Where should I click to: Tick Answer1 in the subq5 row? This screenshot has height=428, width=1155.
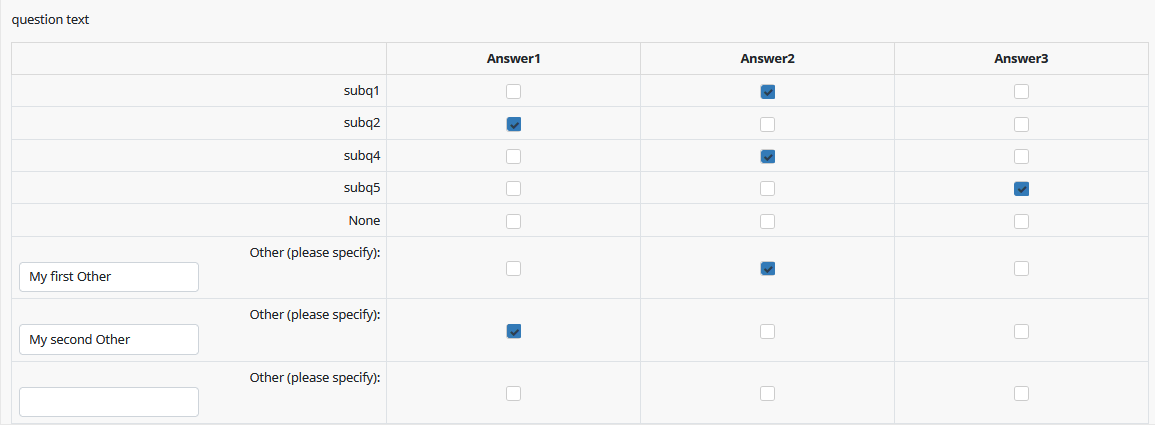(513, 189)
